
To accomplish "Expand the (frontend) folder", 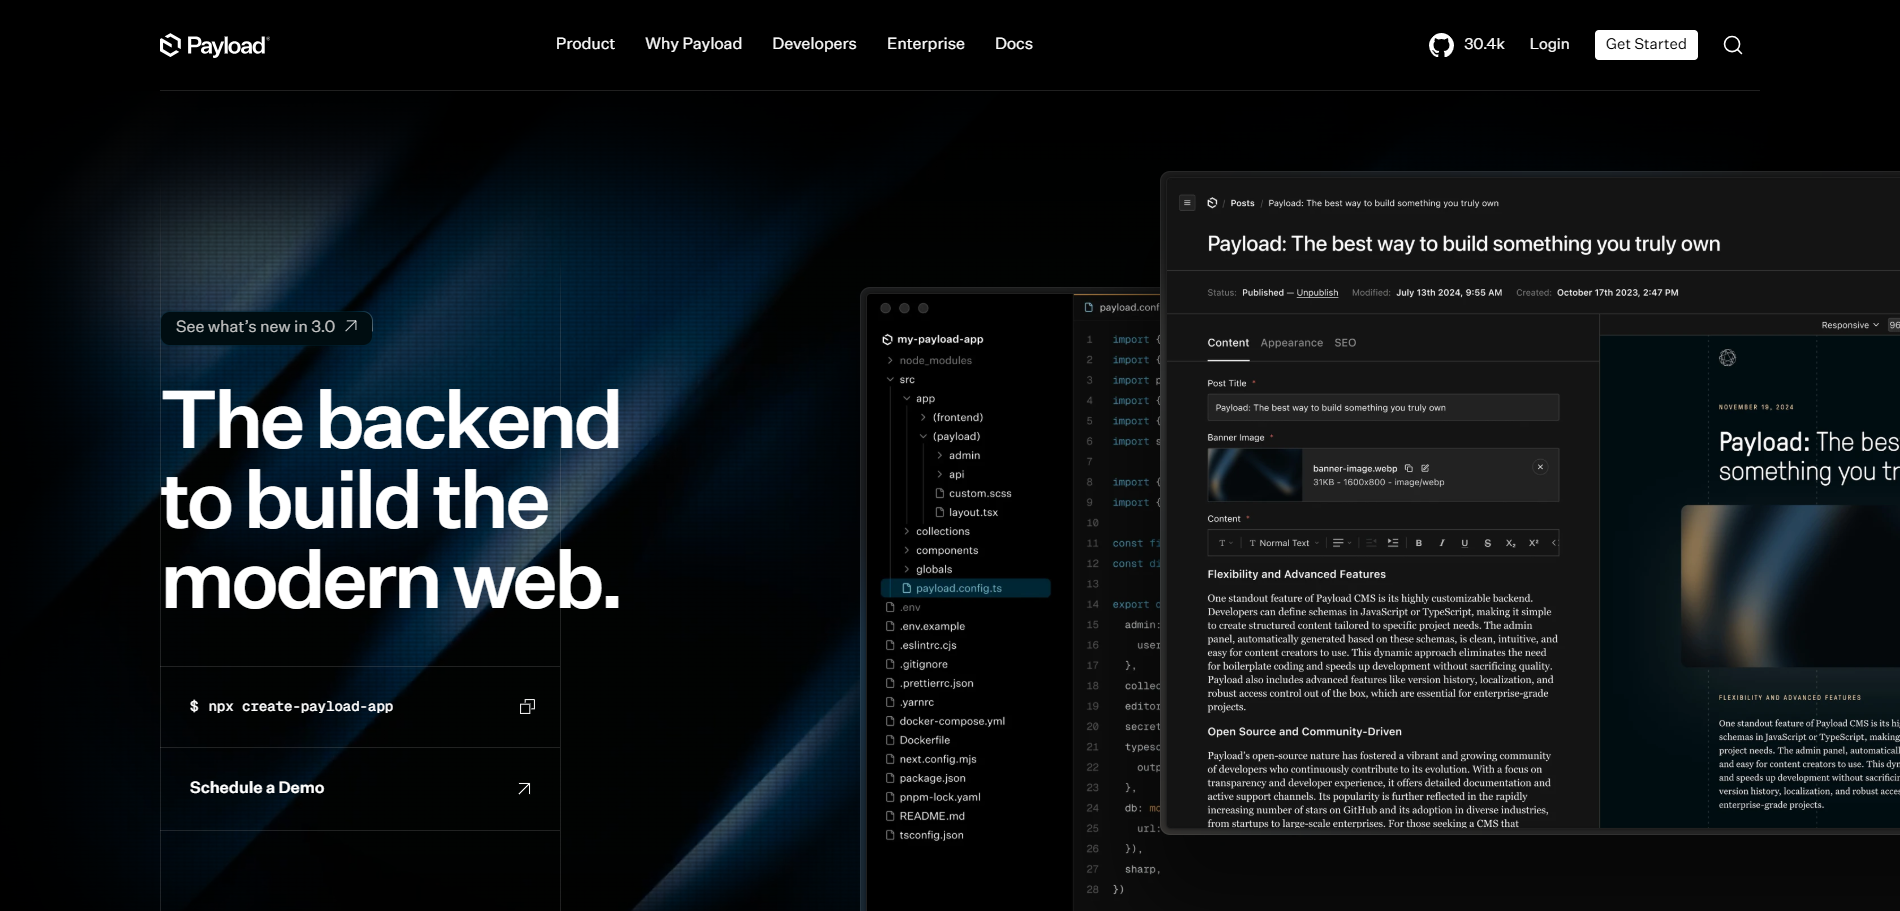I will (923, 417).
